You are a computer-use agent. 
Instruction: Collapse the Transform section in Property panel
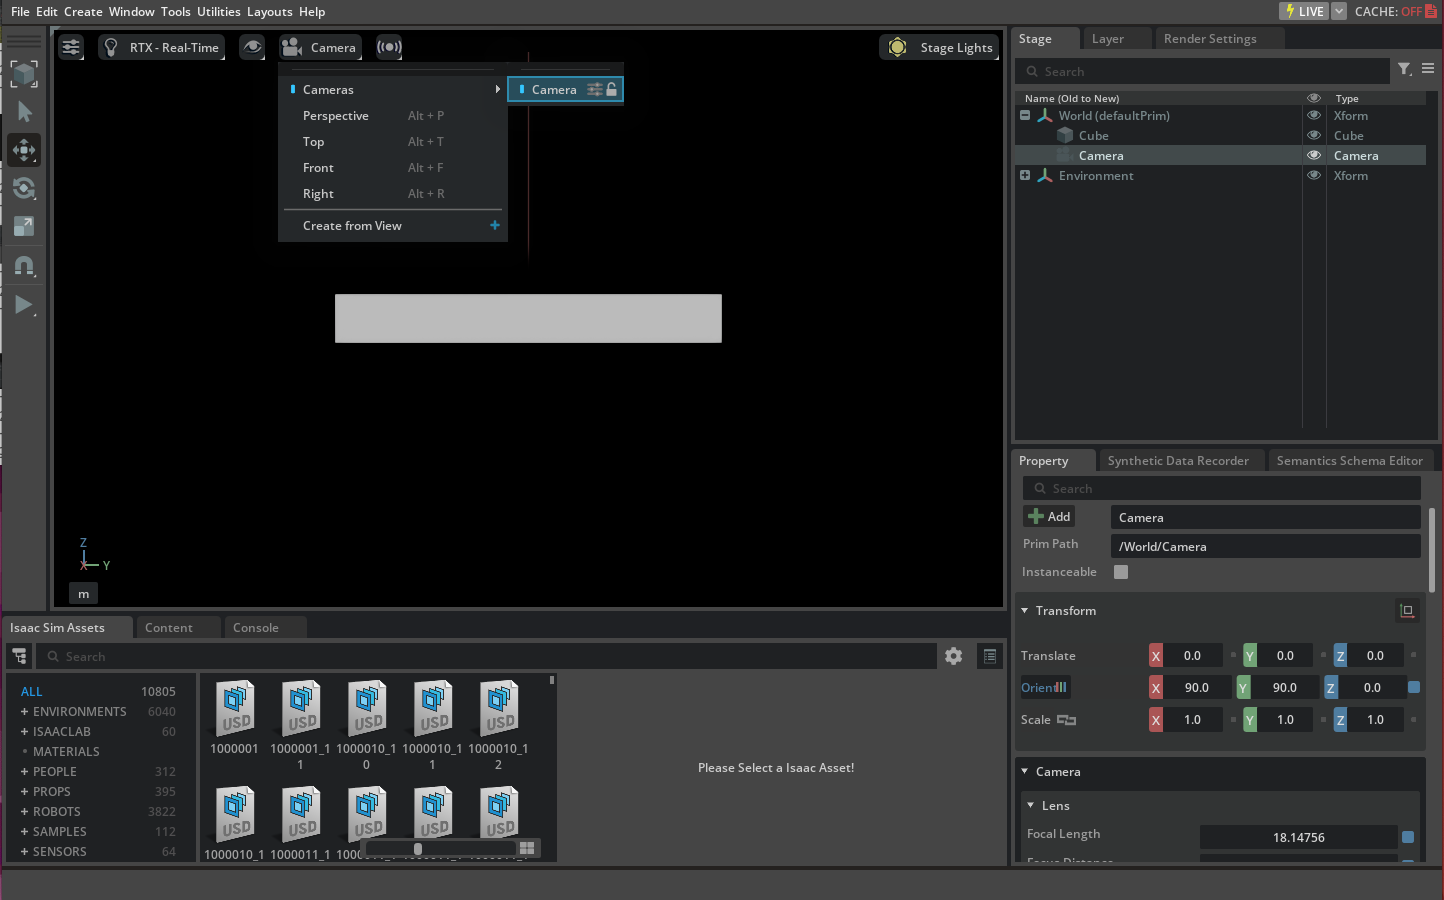pos(1024,610)
